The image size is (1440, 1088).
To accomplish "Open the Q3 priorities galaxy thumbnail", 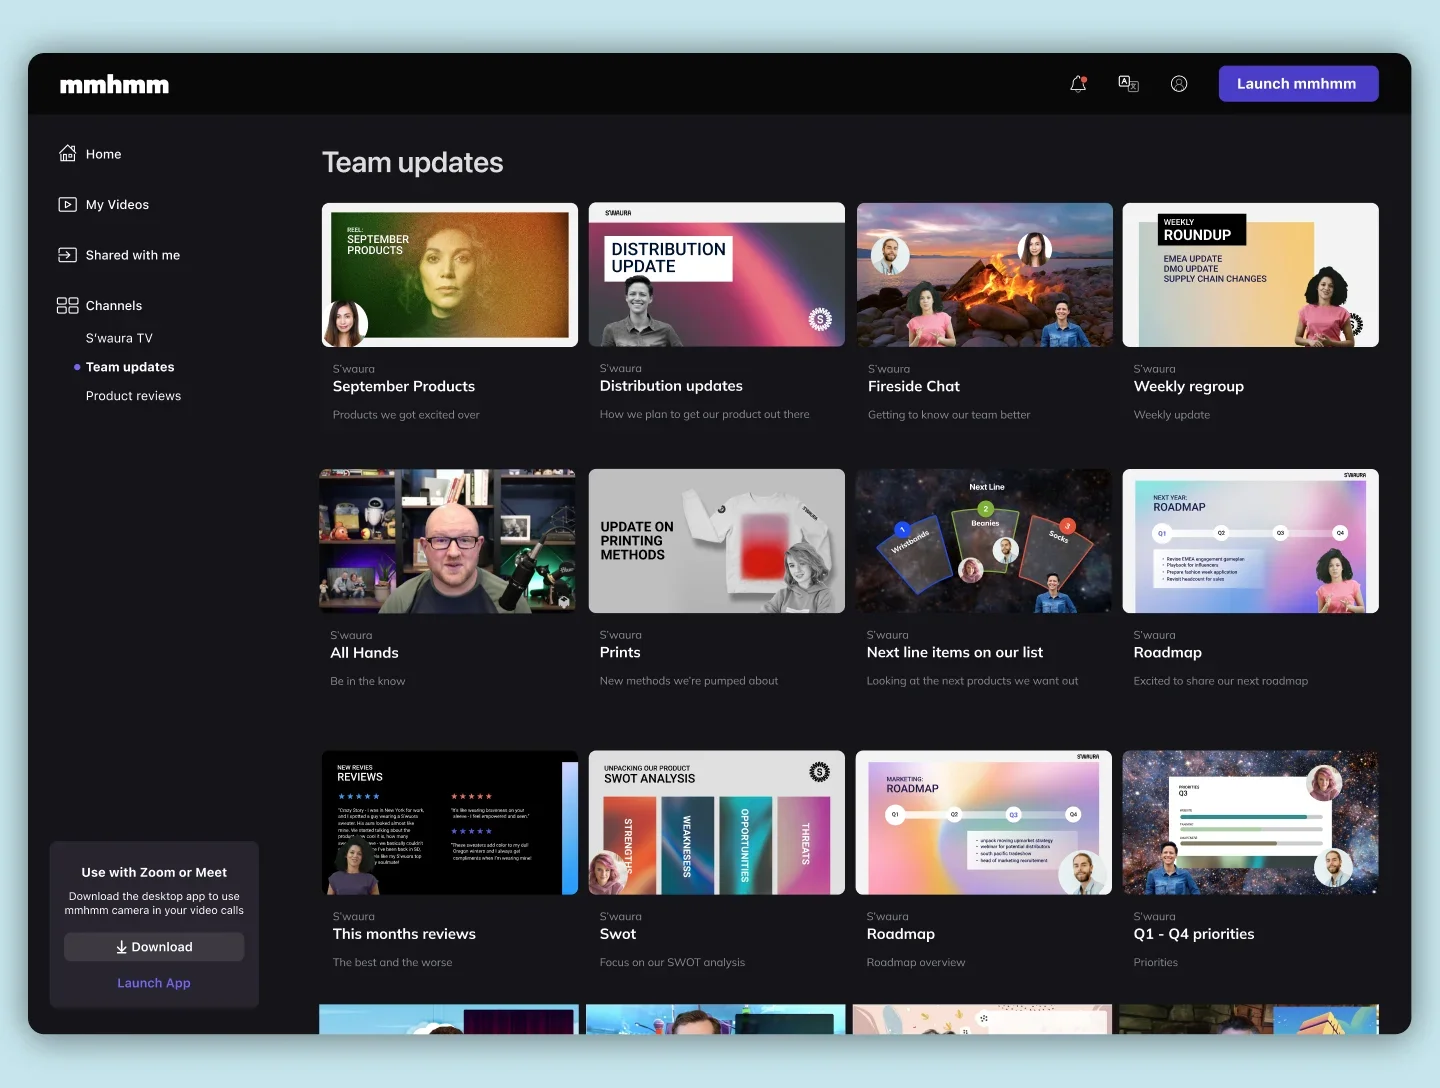I will [1251, 823].
